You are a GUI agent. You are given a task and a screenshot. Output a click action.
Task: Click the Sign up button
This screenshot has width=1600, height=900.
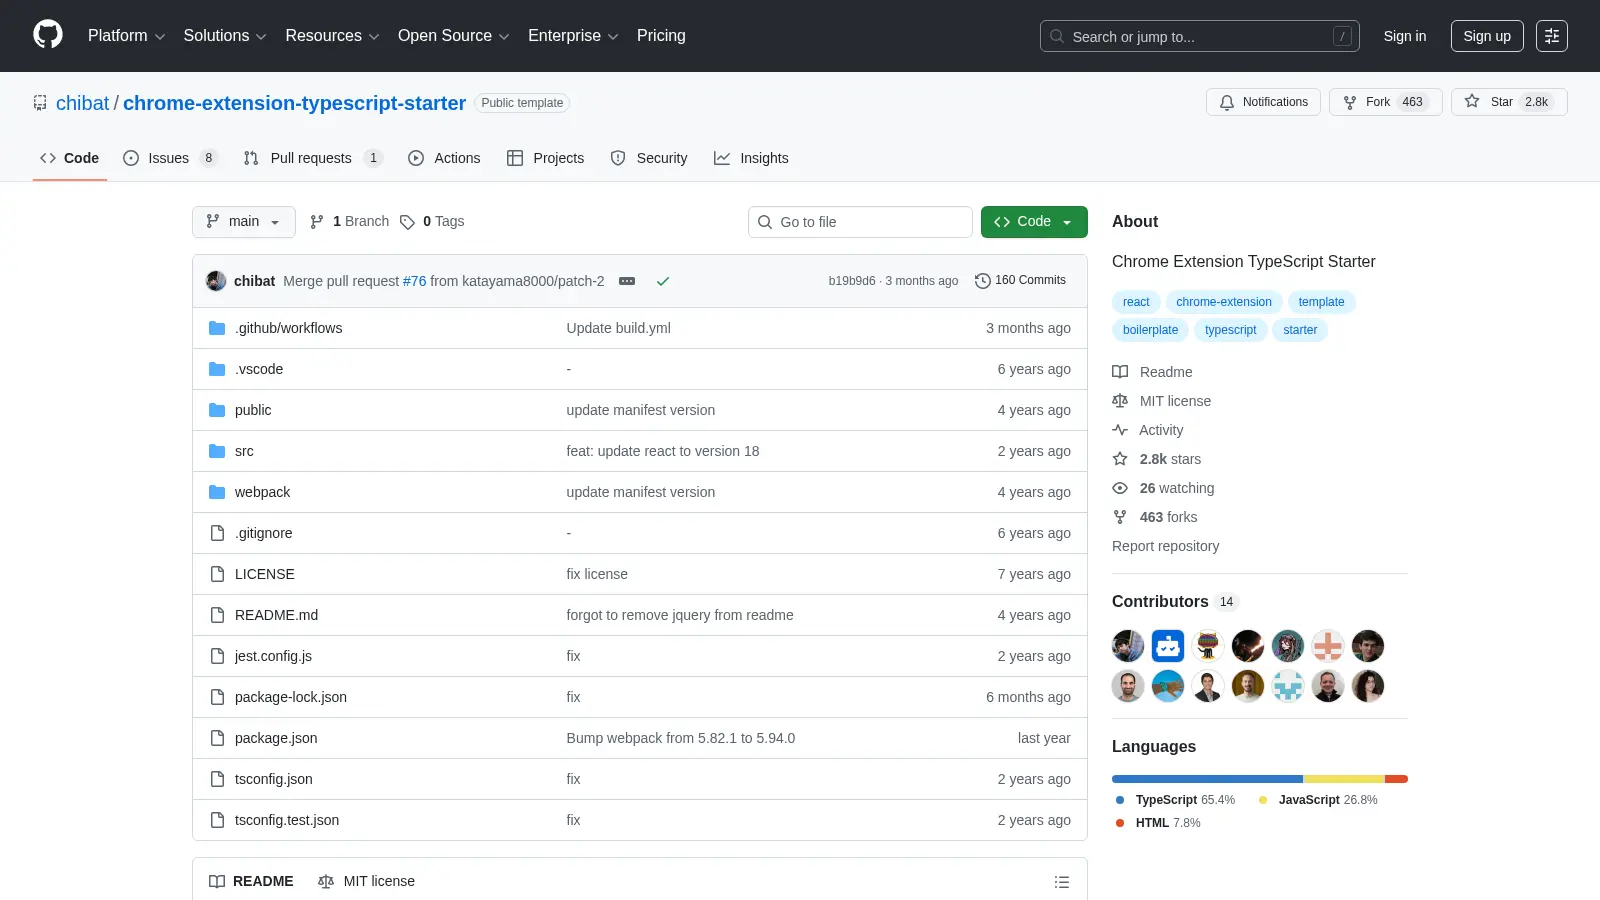point(1487,36)
